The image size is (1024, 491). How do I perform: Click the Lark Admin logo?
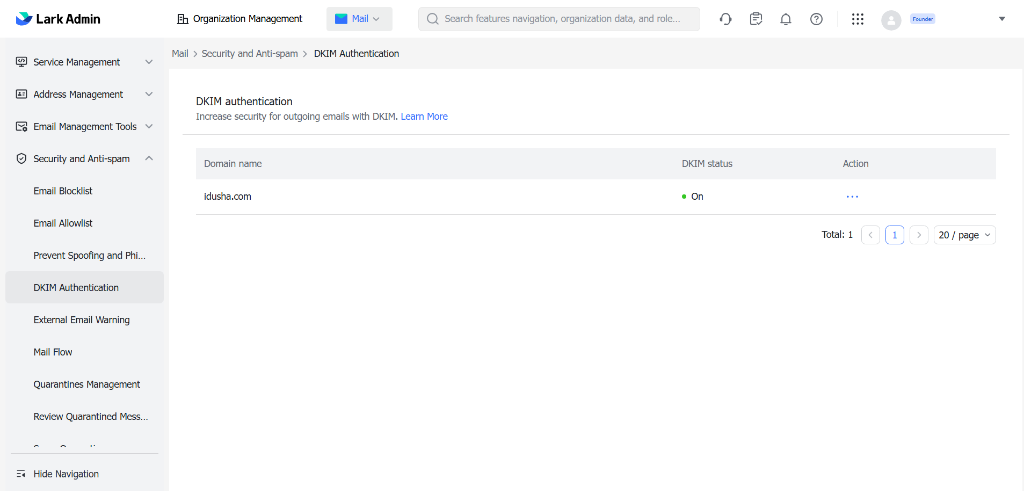tap(57, 19)
